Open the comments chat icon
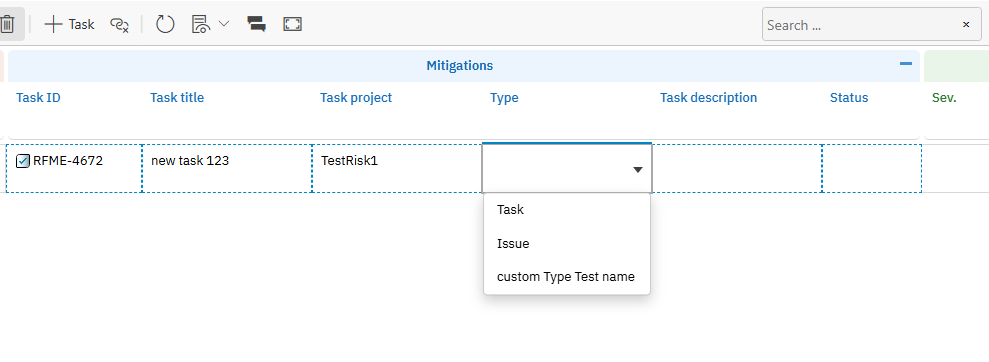The height and width of the screenshot is (362, 989). pos(256,25)
